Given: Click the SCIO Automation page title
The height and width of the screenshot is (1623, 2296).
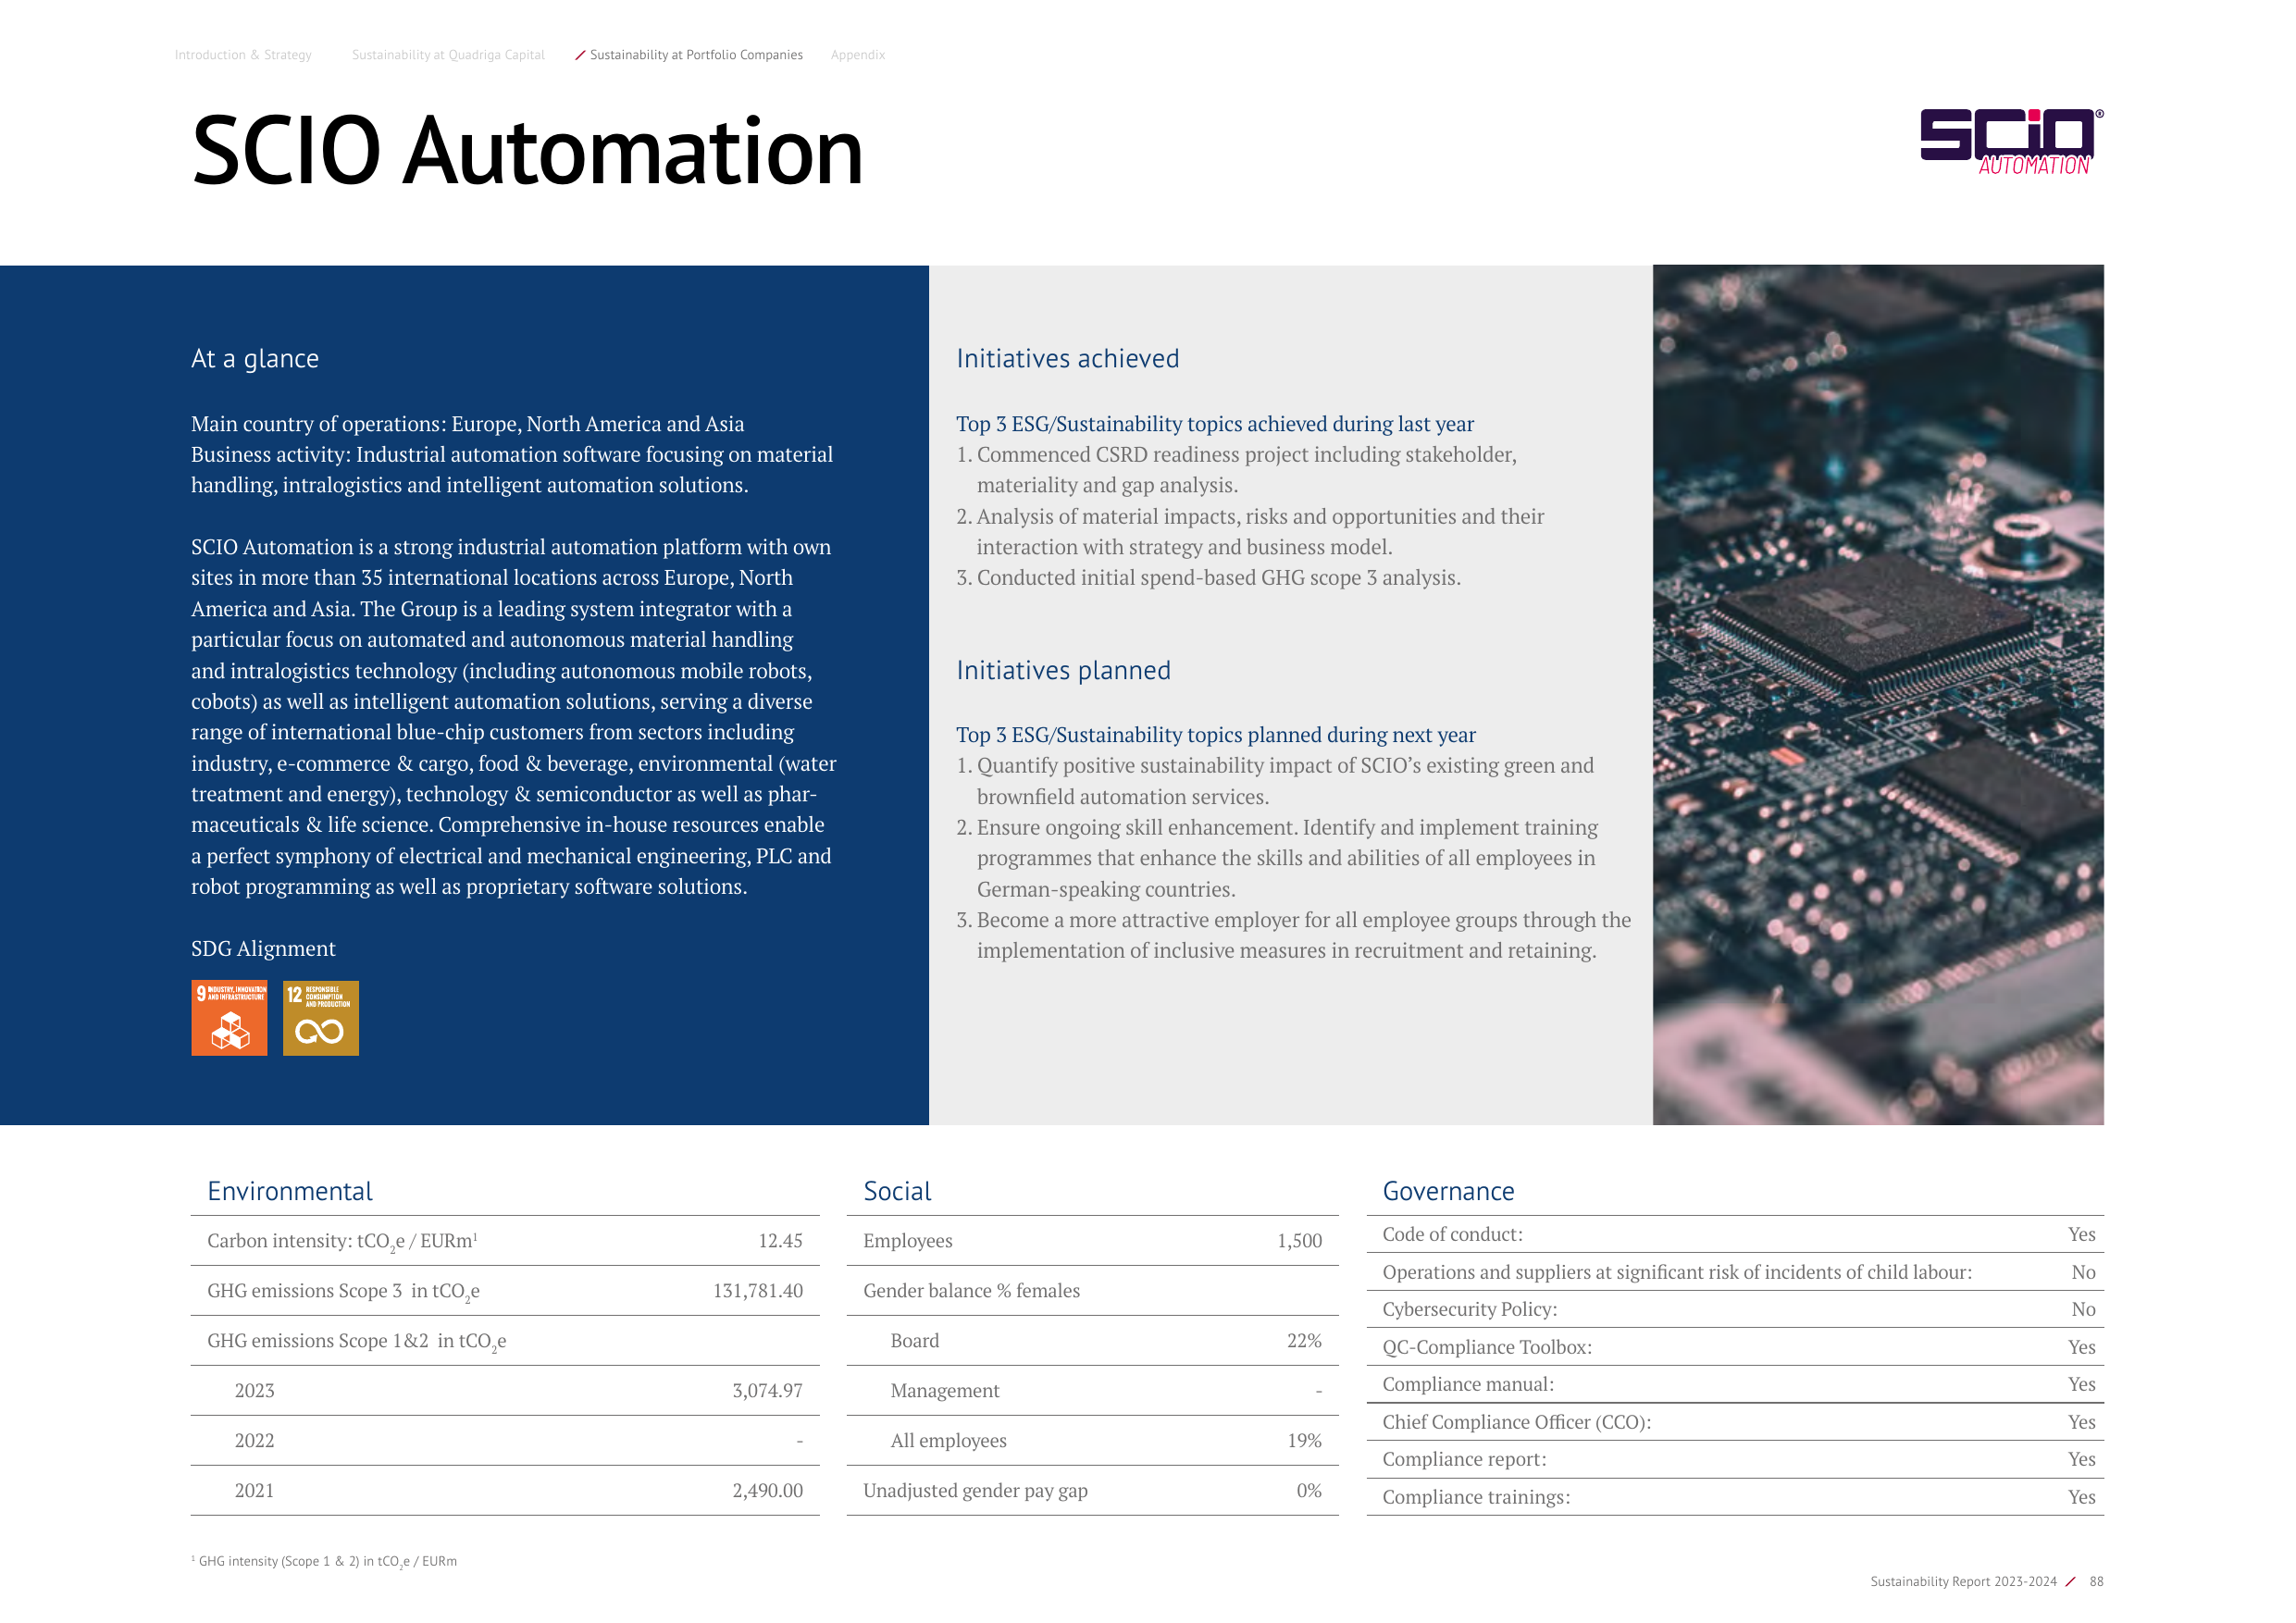Looking at the screenshot, I should pos(527,151).
